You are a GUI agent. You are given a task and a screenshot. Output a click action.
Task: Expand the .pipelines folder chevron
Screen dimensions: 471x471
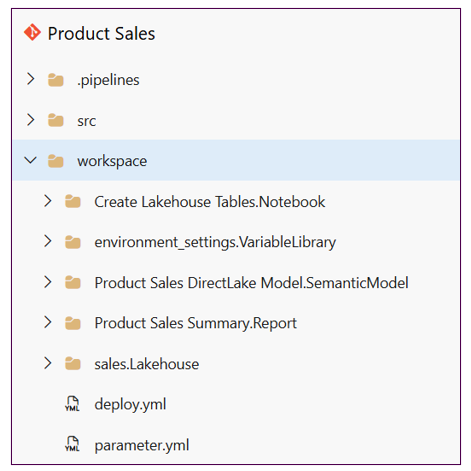click(x=31, y=79)
